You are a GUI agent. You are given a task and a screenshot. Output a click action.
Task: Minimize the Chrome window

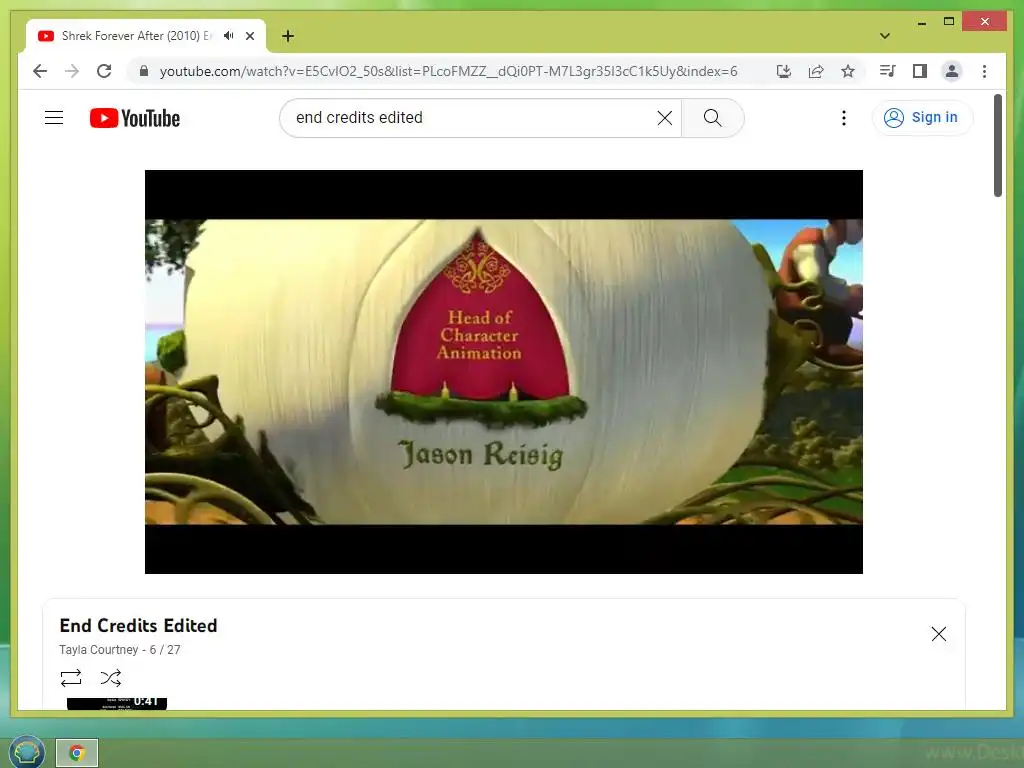[x=921, y=22]
